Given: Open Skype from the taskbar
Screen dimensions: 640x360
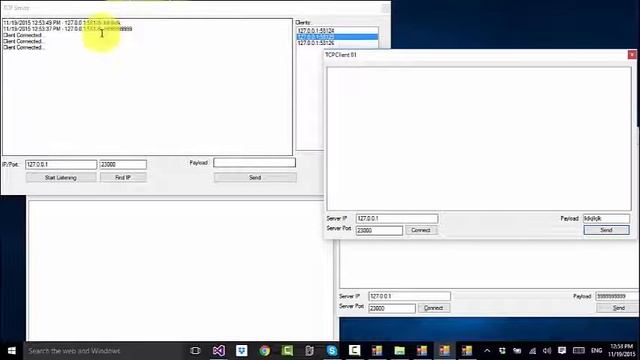Looking at the screenshot, I should pyautogui.click(x=332, y=351).
